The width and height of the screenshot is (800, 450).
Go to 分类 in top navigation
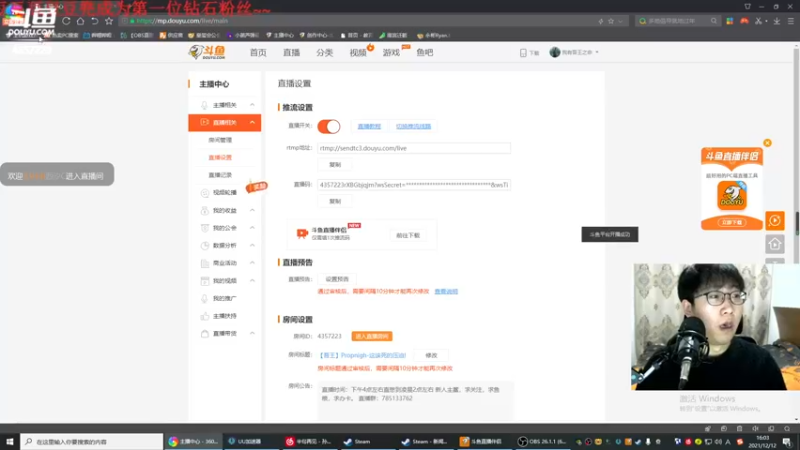[324, 53]
